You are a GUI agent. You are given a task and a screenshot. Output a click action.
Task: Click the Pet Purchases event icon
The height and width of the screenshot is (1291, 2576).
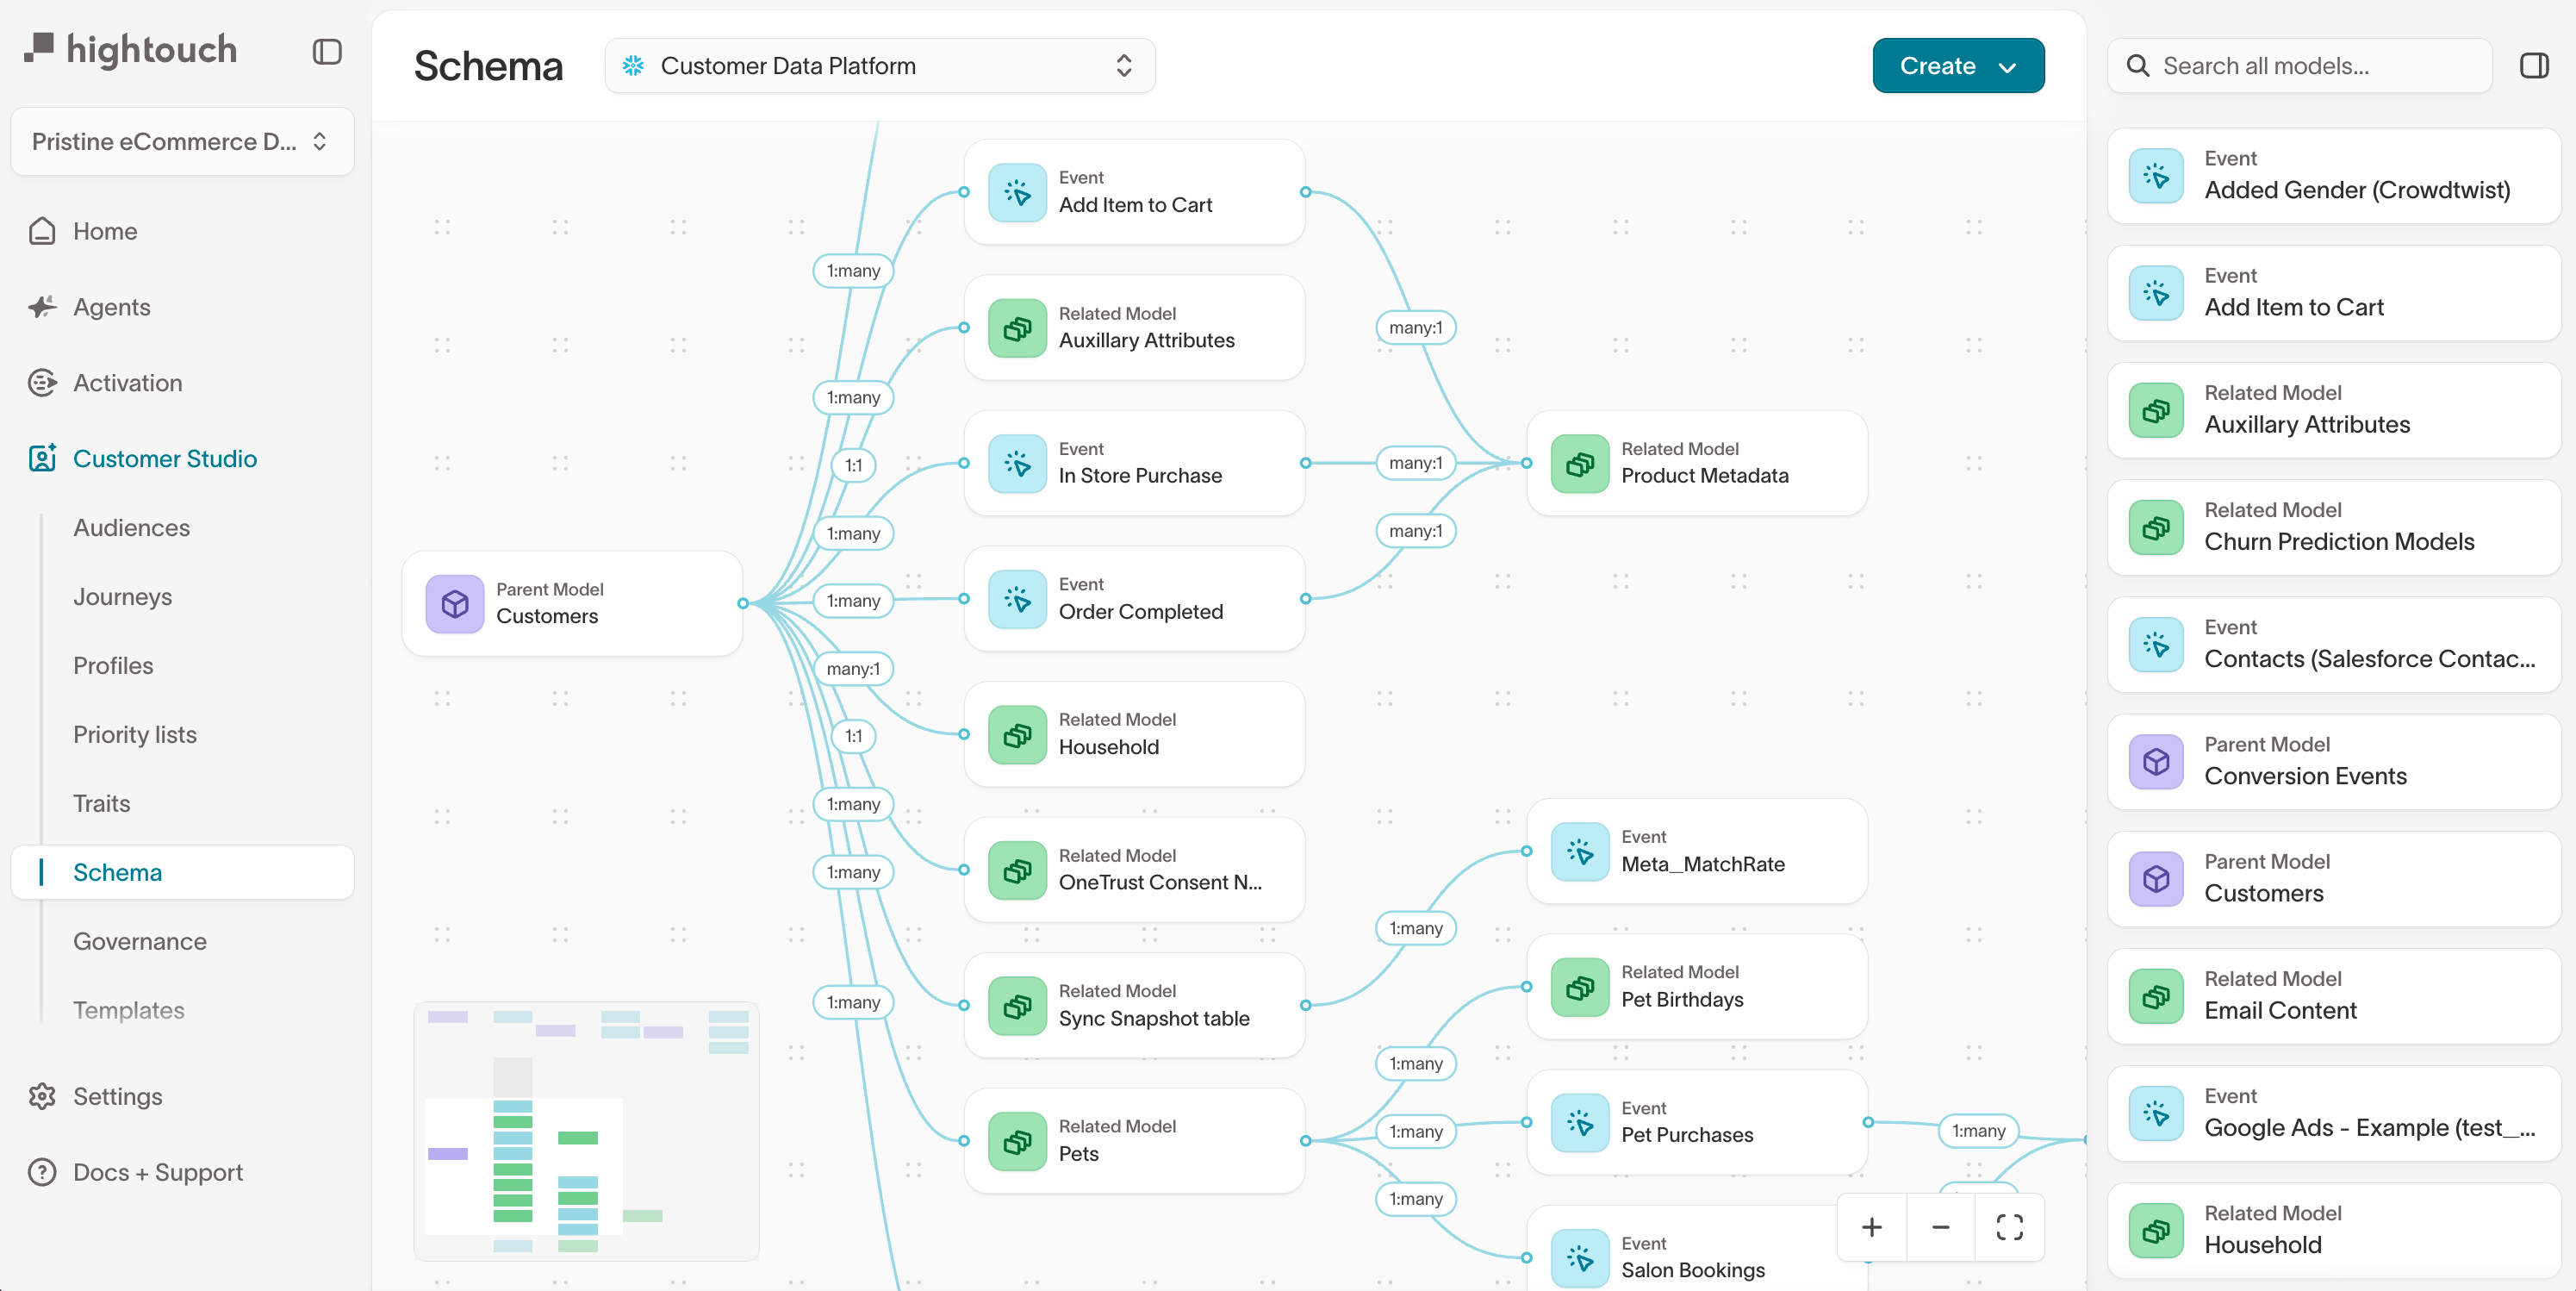(x=1580, y=1122)
